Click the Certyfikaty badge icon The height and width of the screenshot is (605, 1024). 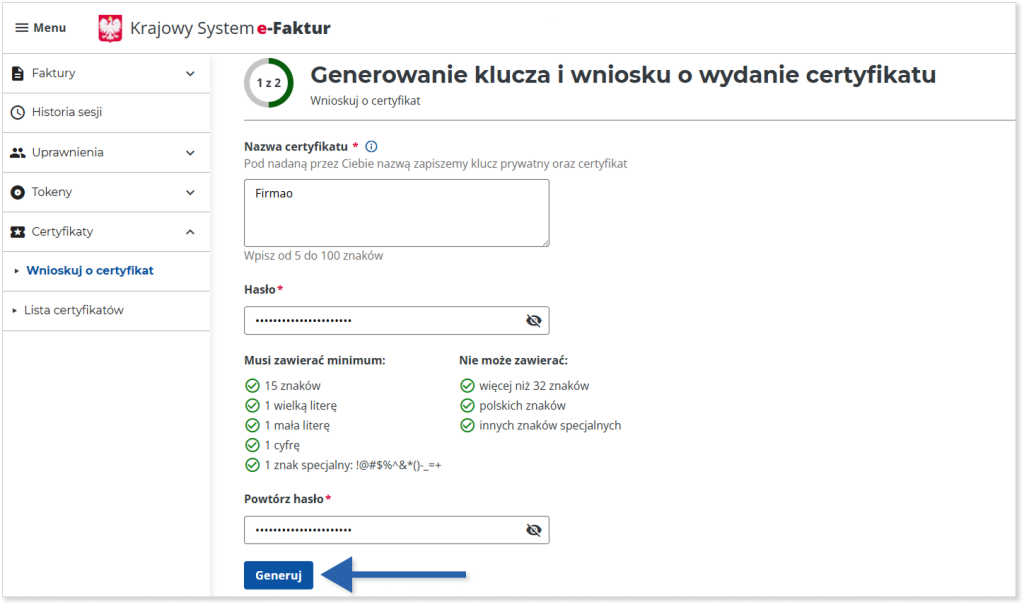(x=17, y=232)
